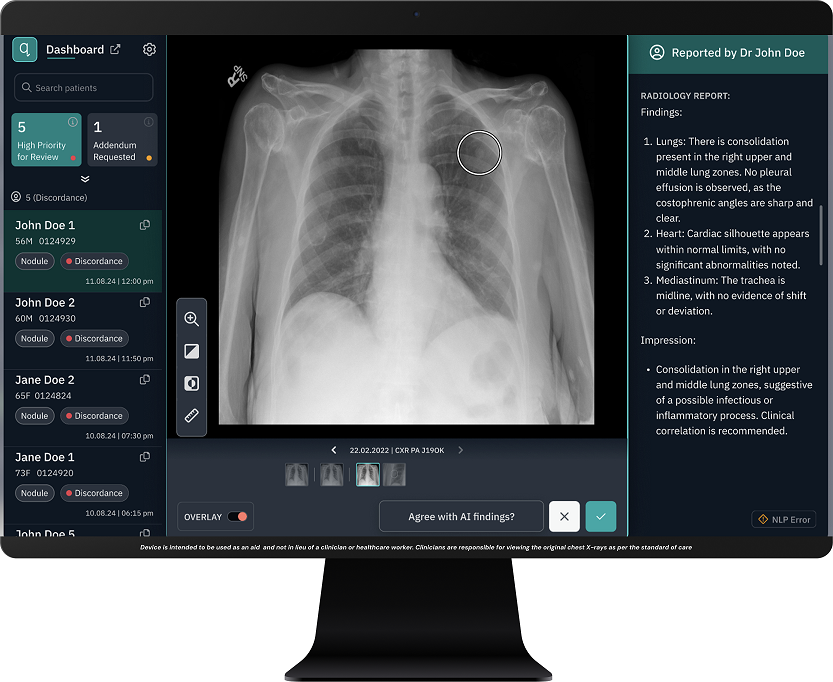Confirm agreement with the teal checkmark button
The height and width of the screenshot is (682, 833).
coord(600,516)
